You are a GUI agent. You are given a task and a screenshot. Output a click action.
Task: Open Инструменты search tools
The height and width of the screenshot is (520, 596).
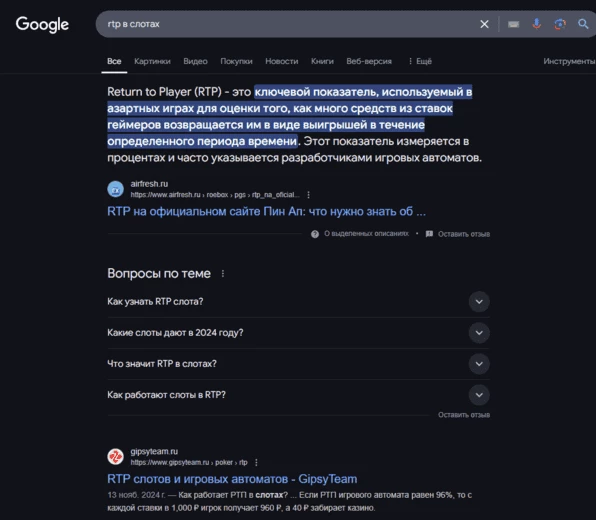[569, 61]
